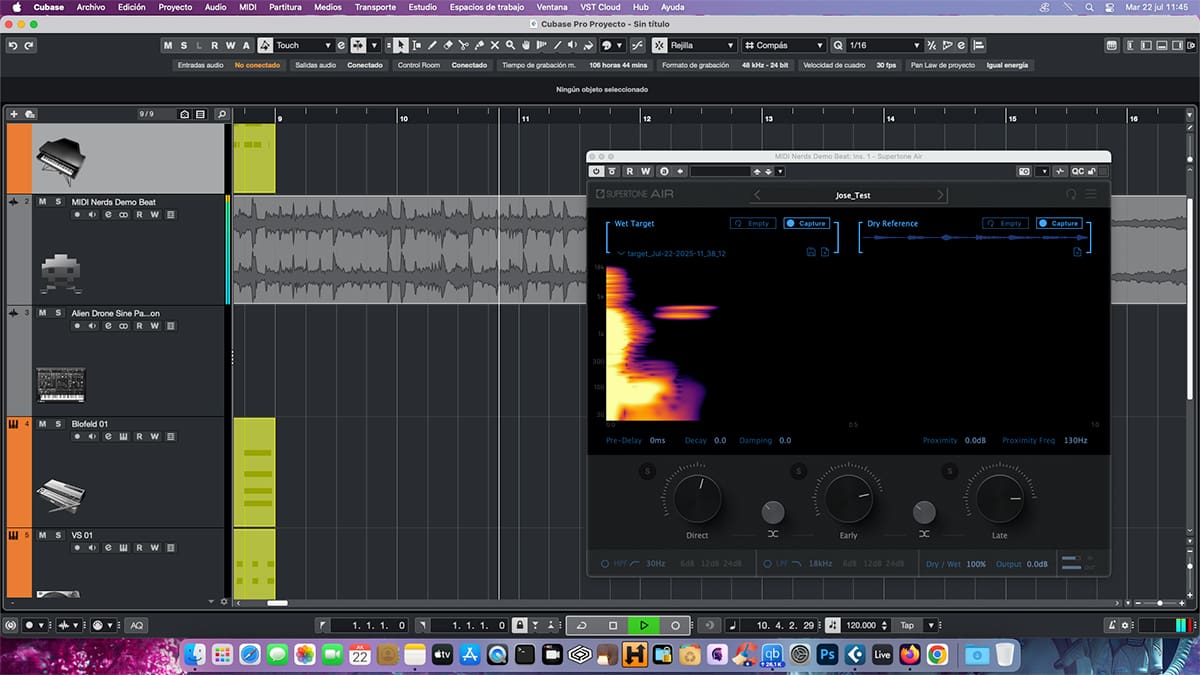Viewport: 1200px width, 675px height.
Task: Open the Archivo menu
Action: point(91,7)
